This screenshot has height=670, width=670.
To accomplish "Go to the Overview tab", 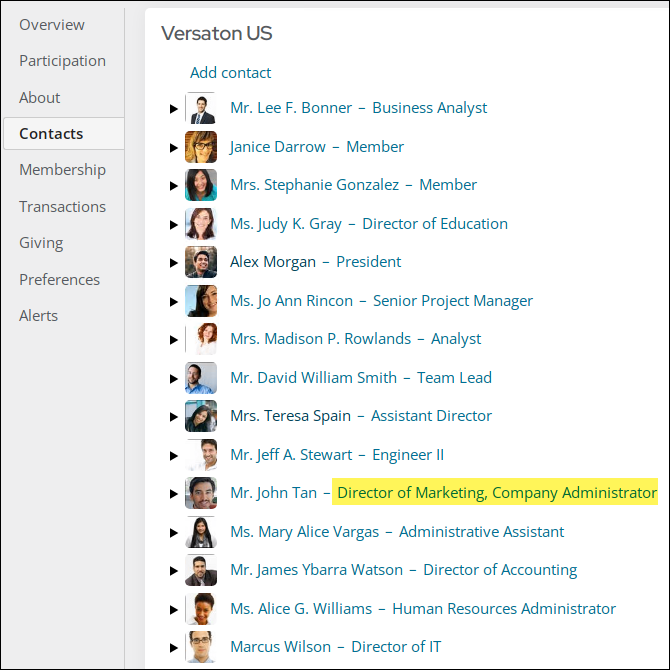I will coord(52,25).
